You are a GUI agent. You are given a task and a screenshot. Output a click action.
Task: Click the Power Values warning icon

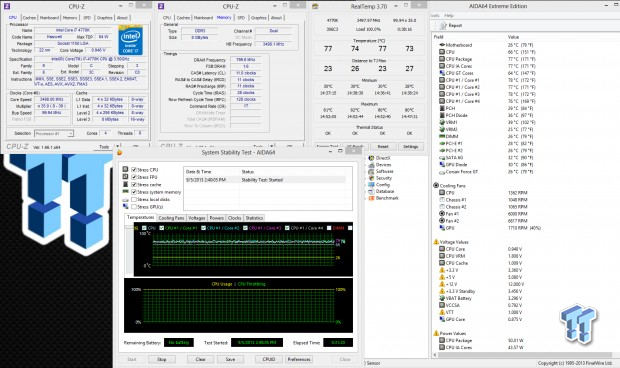(x=436, y=333)
